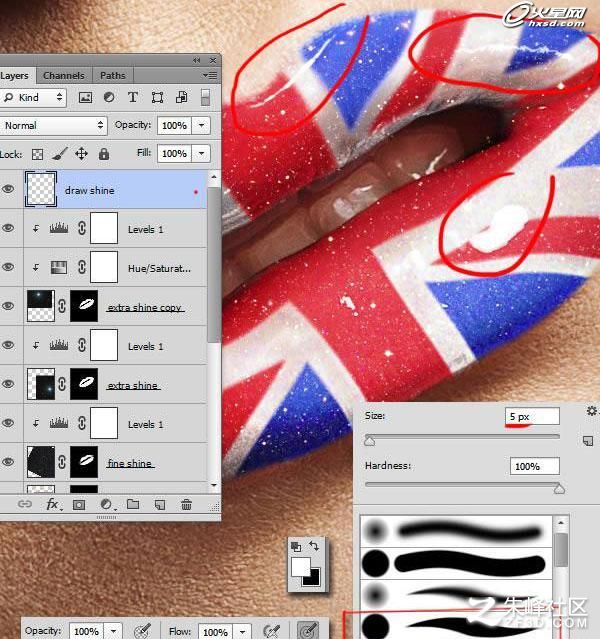Hide Levels 1 layer above fine shine
The height and width of the screenshot is (639, 600).
tap(8, 423)
